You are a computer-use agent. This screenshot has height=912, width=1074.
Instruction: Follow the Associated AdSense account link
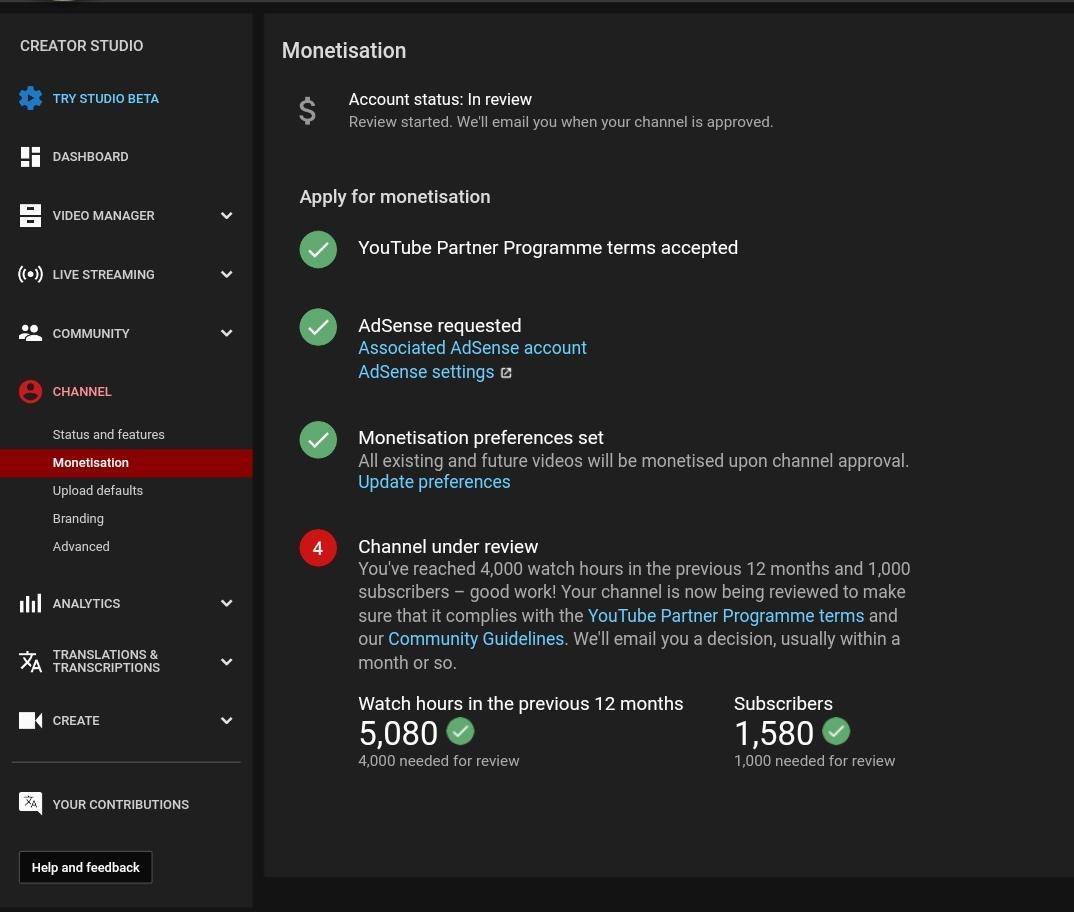(472, 348)
